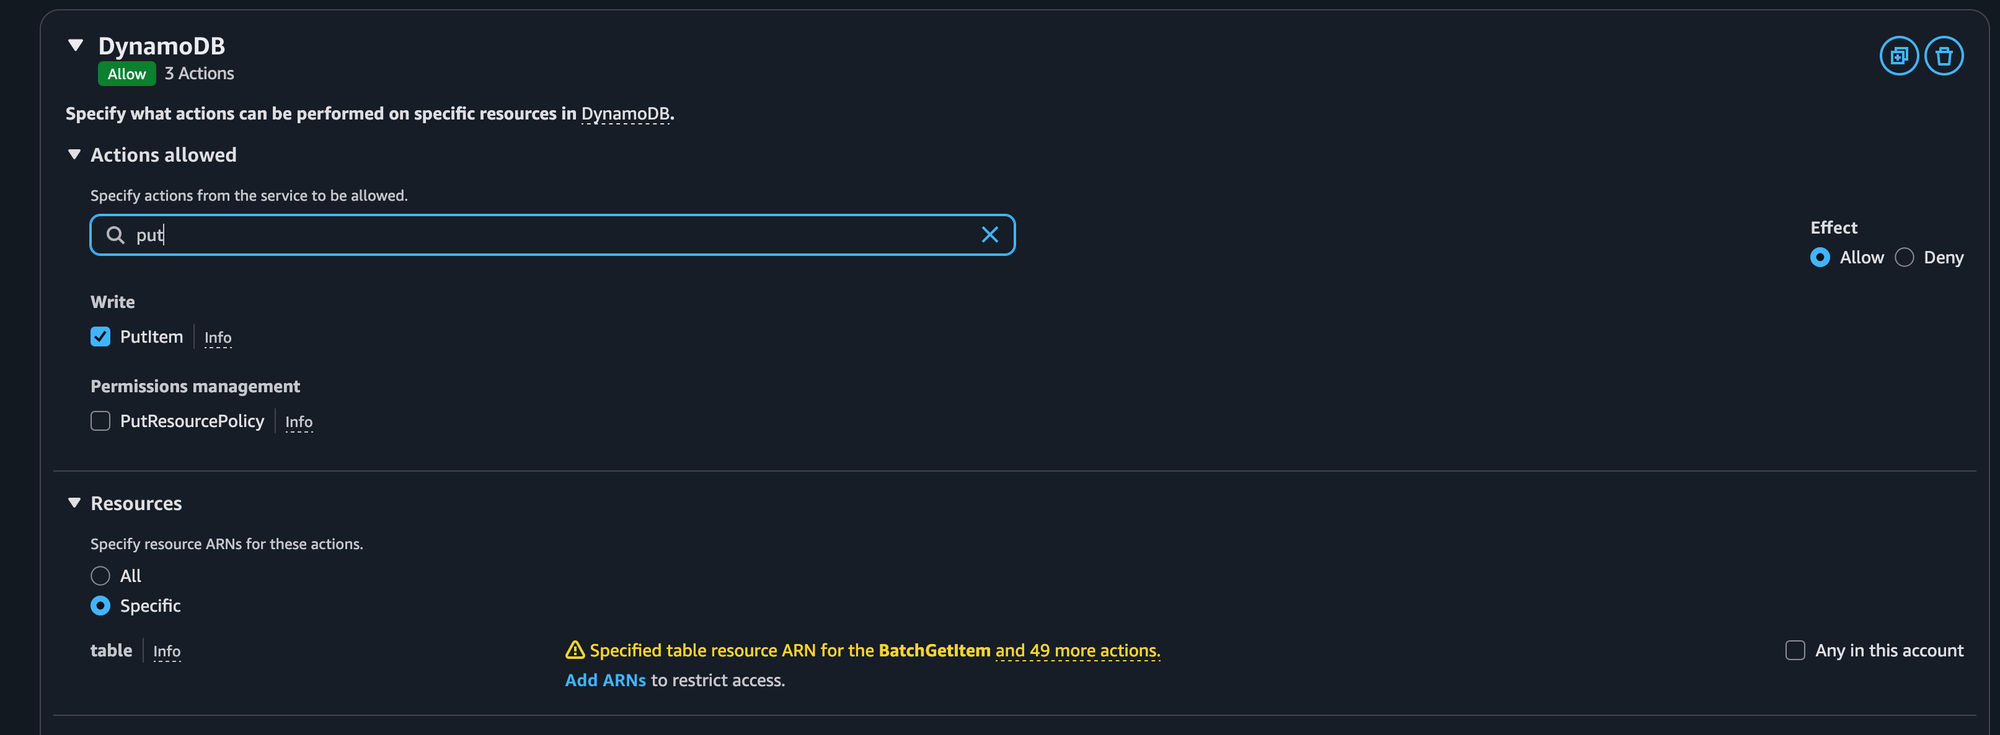This screenshot has height=735, width=2000.
Task: Enable Any in this account checkbox
Action: [x=1795, y=650]
